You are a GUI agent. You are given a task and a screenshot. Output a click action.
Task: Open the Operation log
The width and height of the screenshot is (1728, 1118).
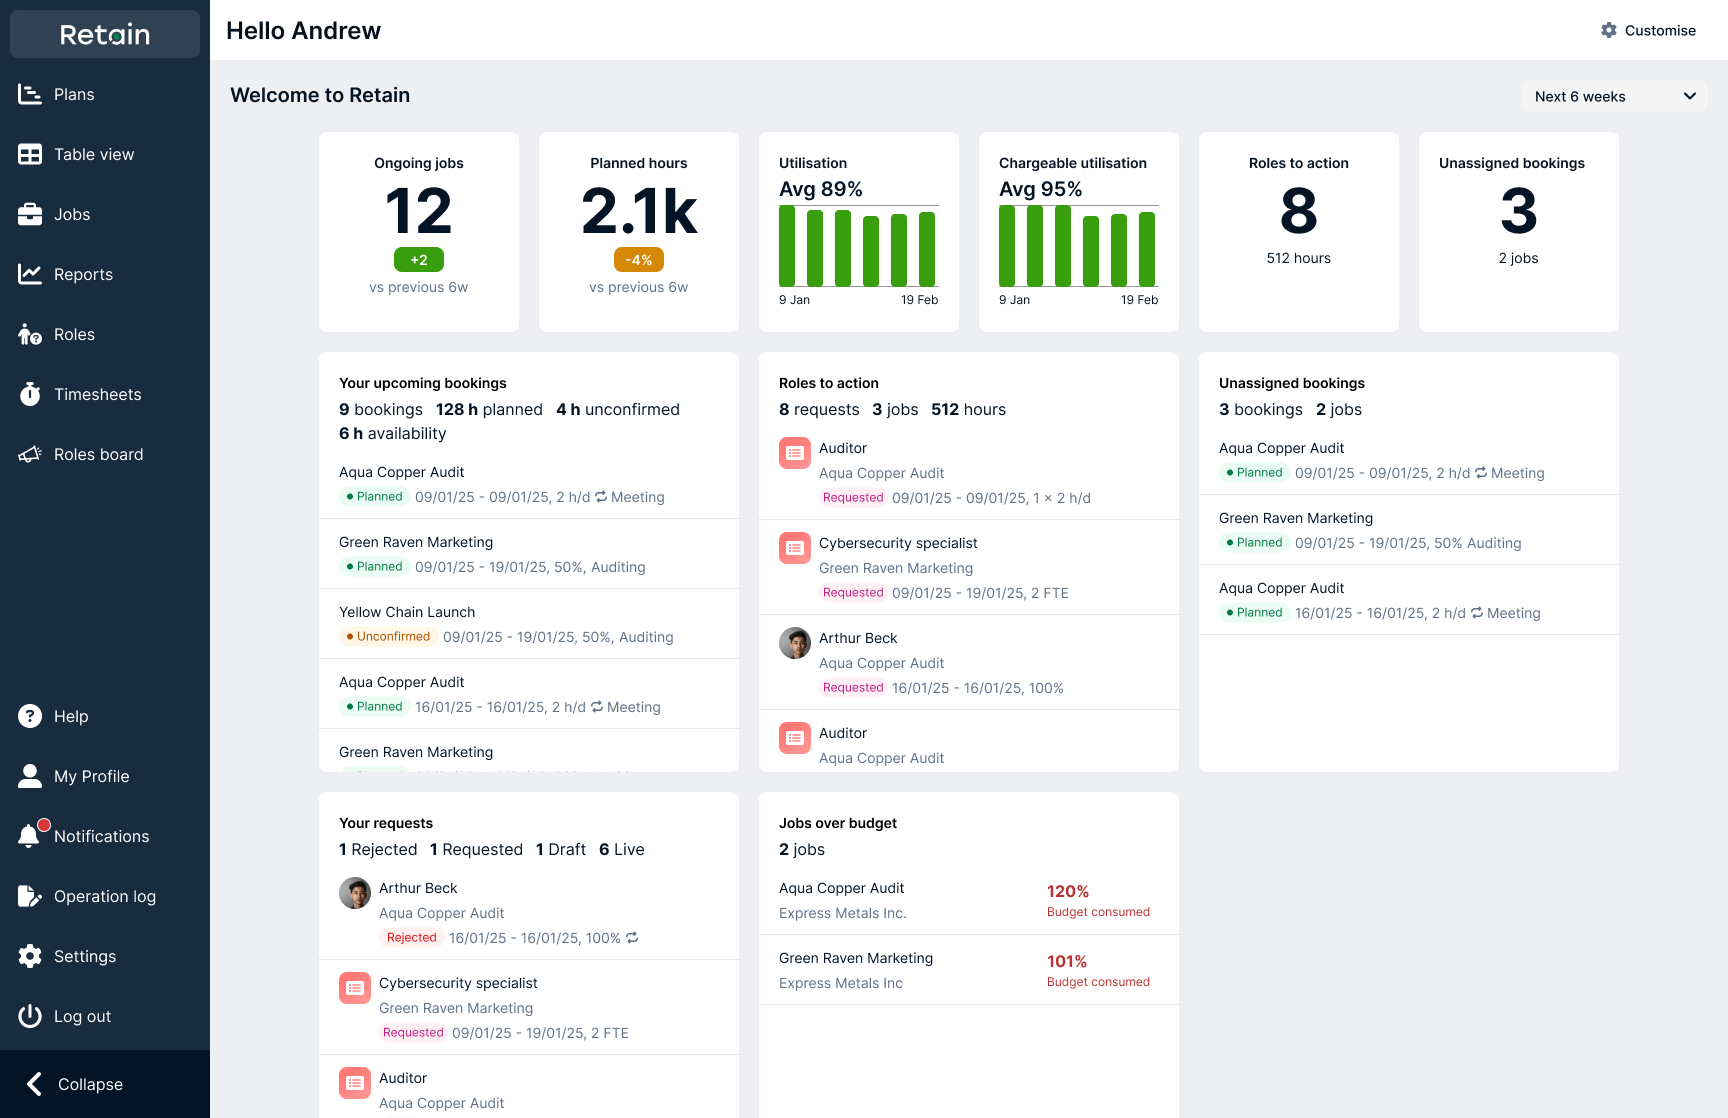(x=105, y=896)
